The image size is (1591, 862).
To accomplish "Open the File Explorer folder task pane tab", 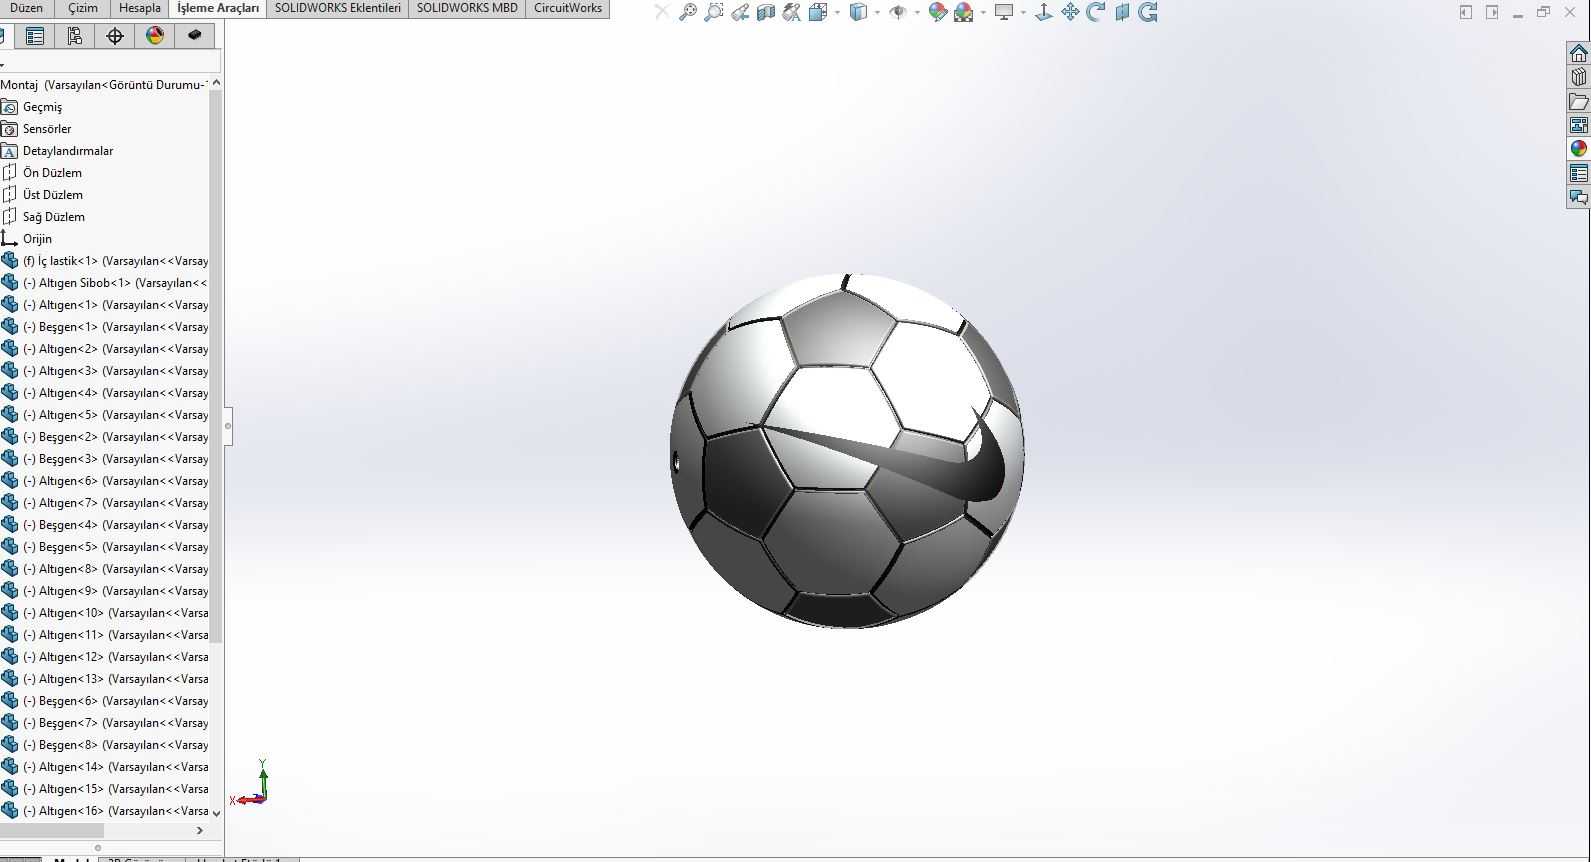I will point(1579,101).
